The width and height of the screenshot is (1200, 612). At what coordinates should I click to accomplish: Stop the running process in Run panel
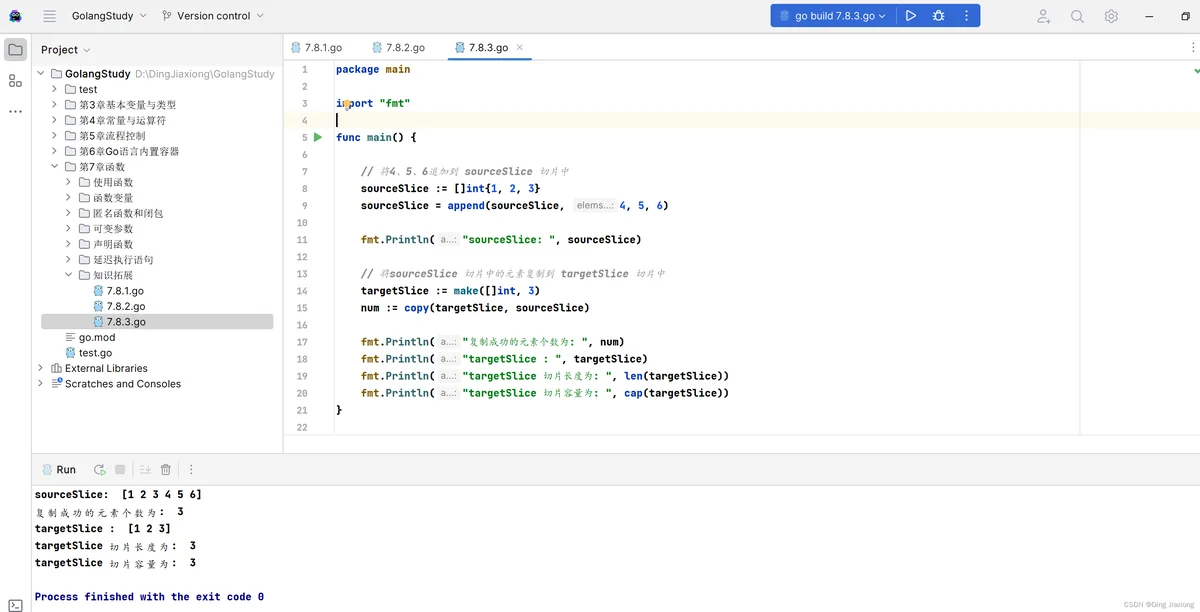(x=120, y=470)
